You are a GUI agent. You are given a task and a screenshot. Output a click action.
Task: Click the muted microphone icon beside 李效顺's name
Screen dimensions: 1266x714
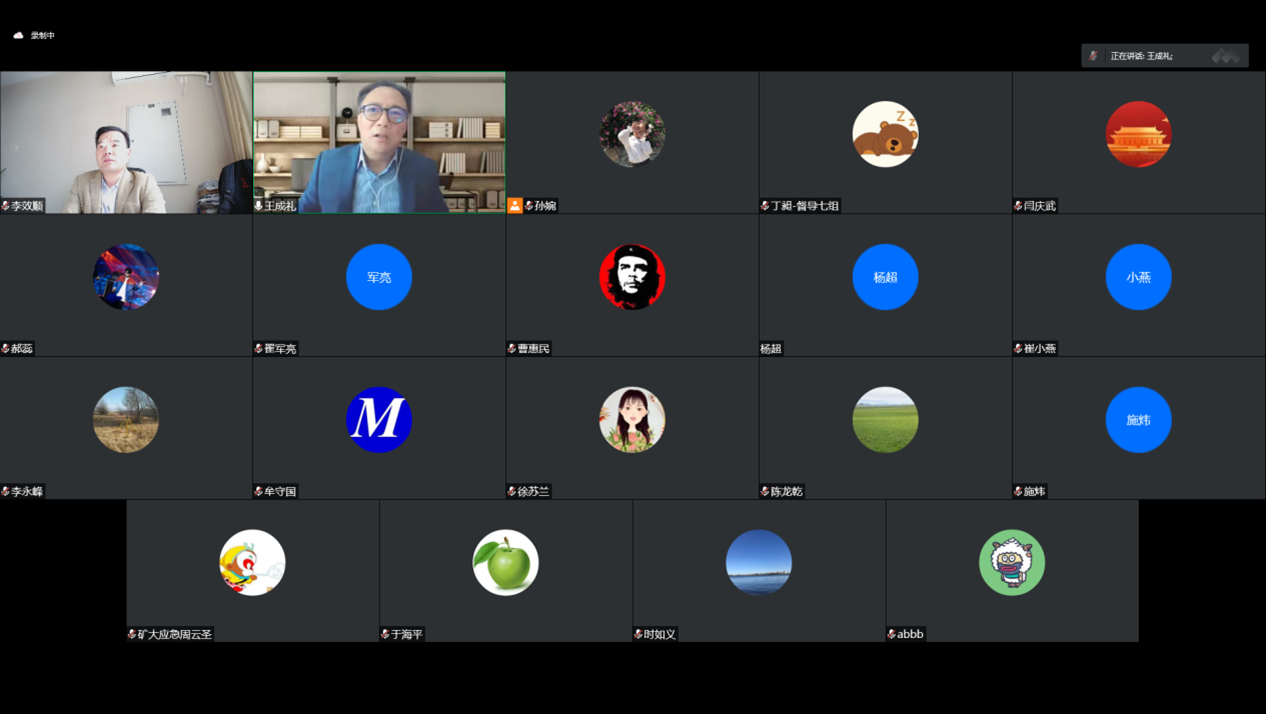coord(6,206)
